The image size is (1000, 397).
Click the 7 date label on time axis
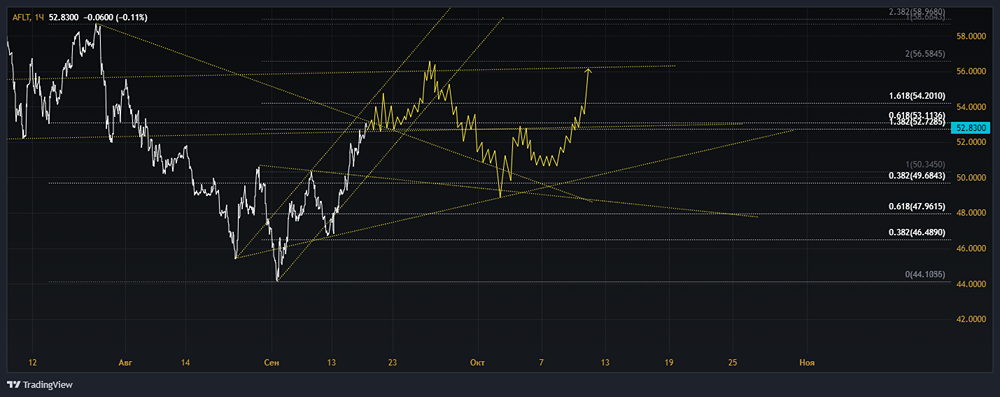[x=541, y=362]
